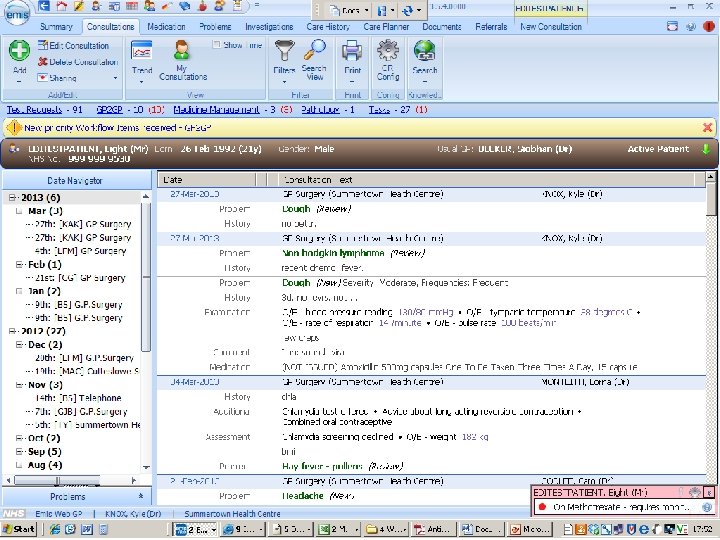This screenshot has height=540, width=720.
Task: Open the Sharing option
Action: pyautogui.click(x=57, y=78)
